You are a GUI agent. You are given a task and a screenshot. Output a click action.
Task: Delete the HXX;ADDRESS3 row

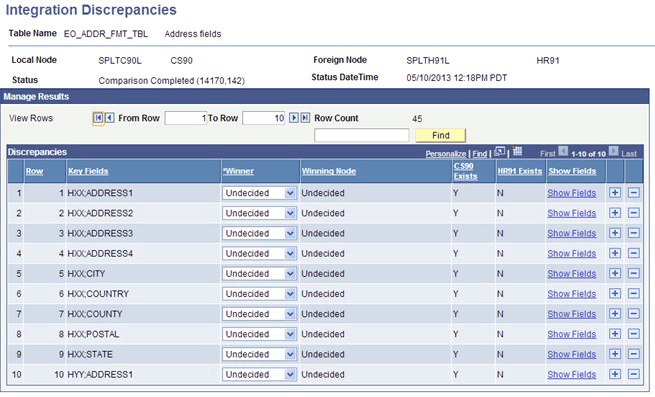pyautogui.click(x=634, y=233)
